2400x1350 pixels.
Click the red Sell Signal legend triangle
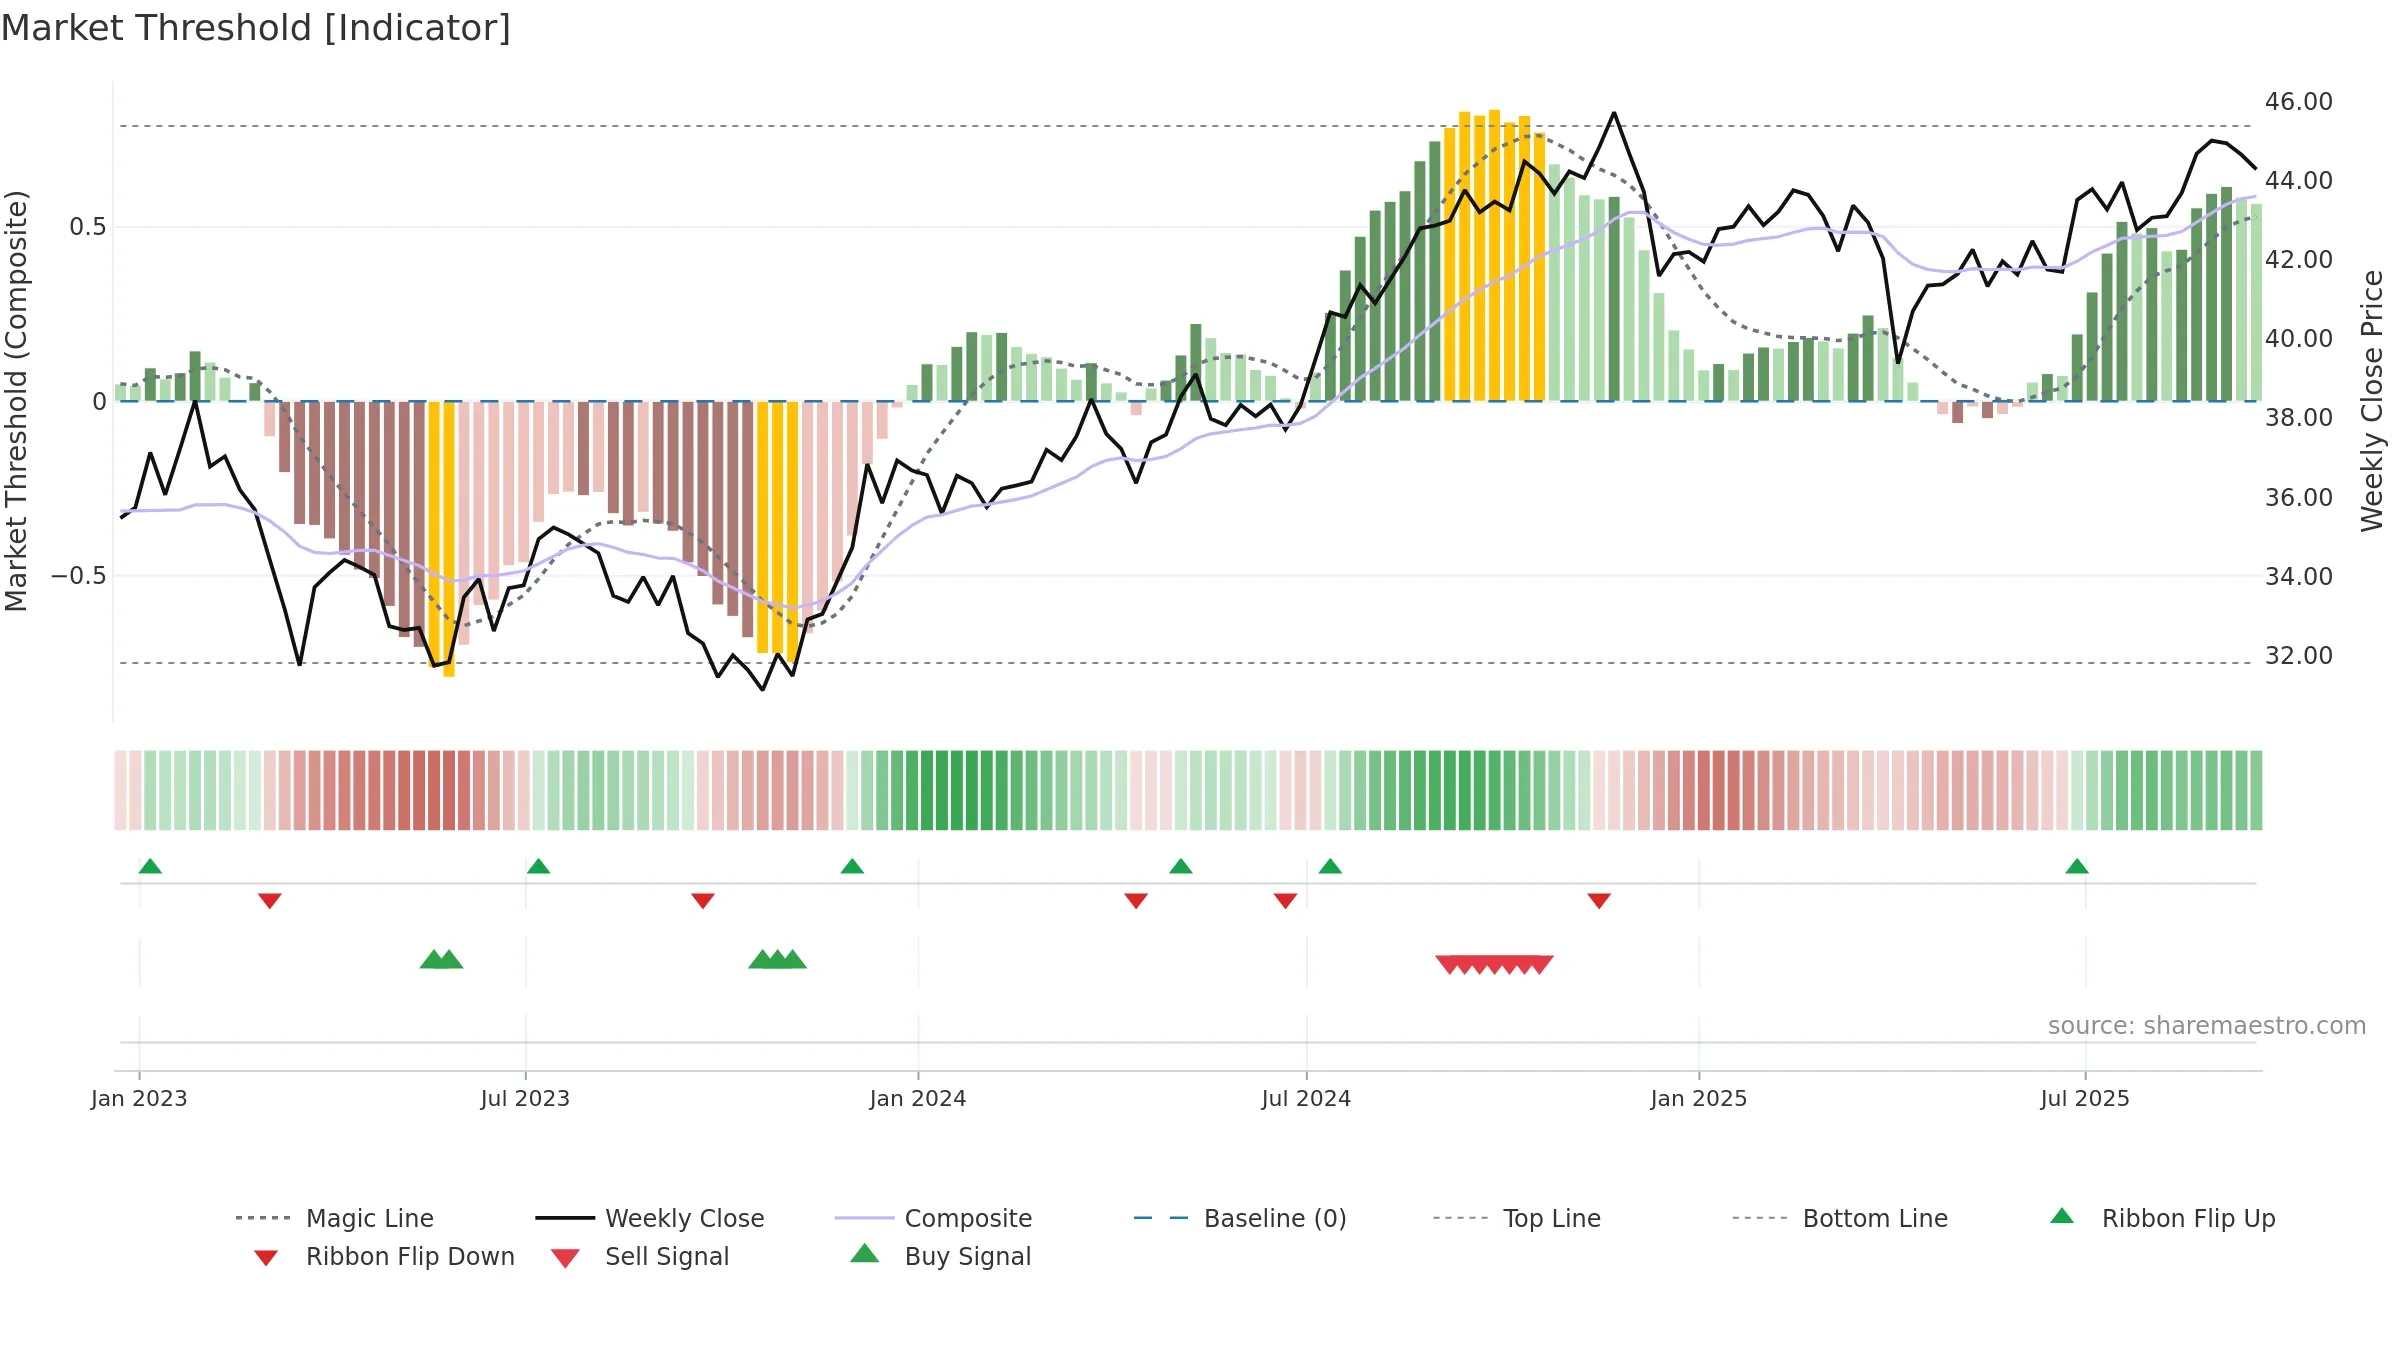565,1258
